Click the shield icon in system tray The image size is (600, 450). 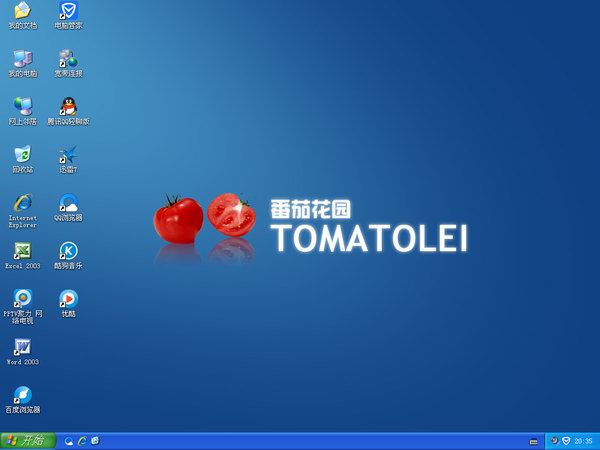point(565,441)
